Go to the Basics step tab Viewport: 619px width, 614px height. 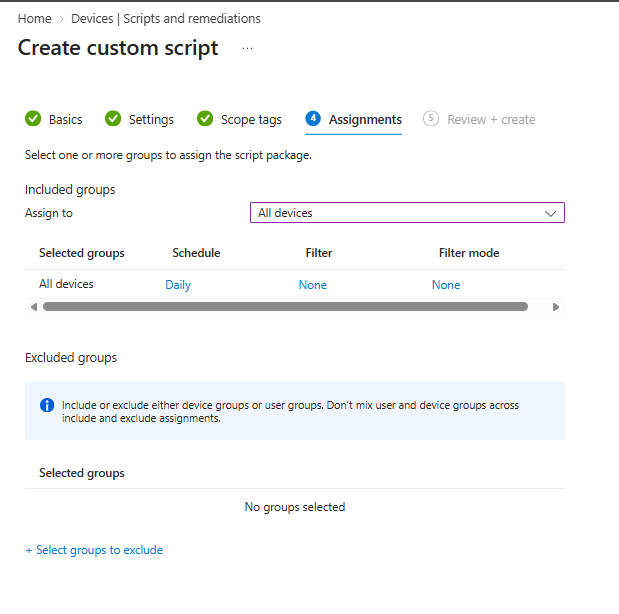pyautogui.click(x=54, y=119)
